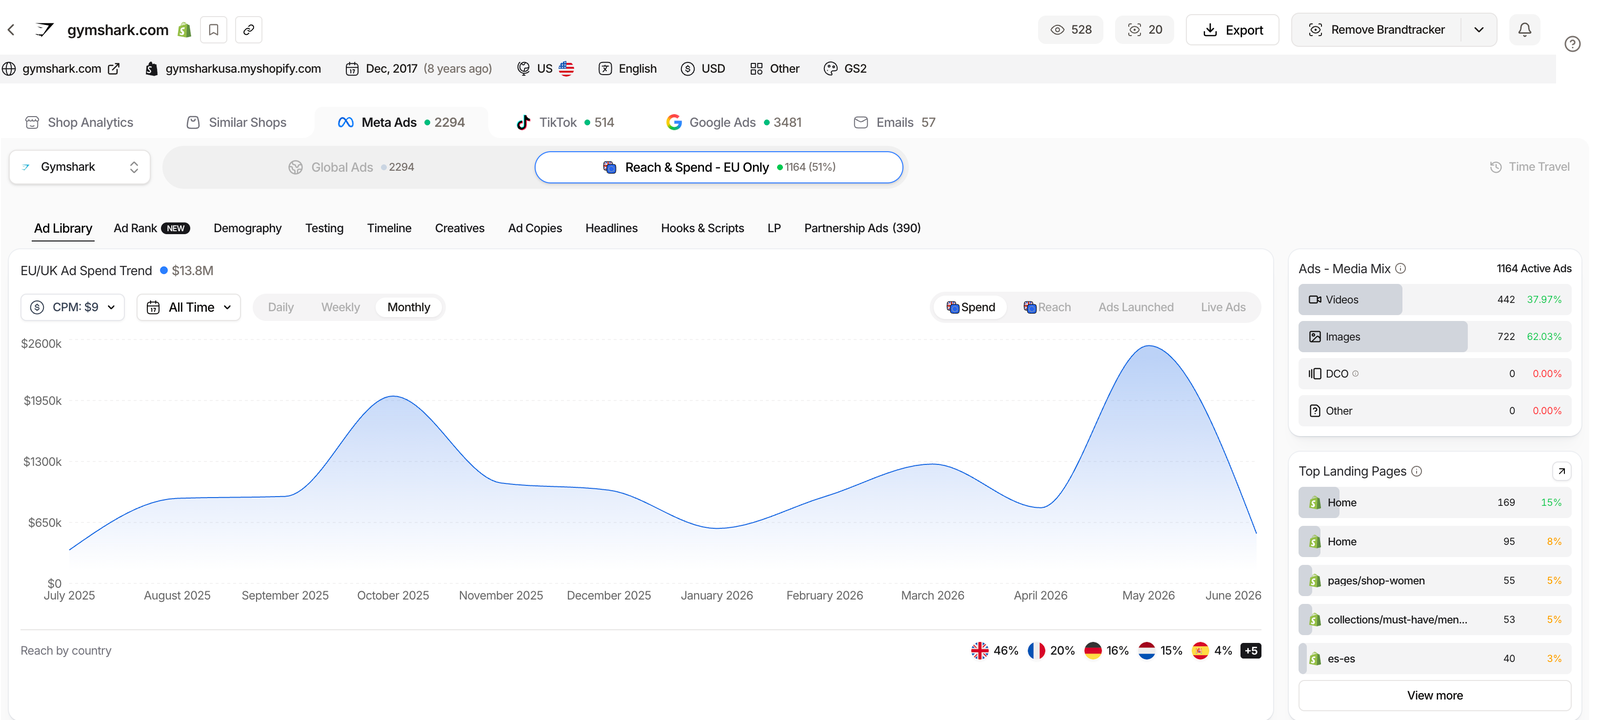1600x720 pixels.
Task: Click Remove Brandtracker button
Action: [1376, 30]
